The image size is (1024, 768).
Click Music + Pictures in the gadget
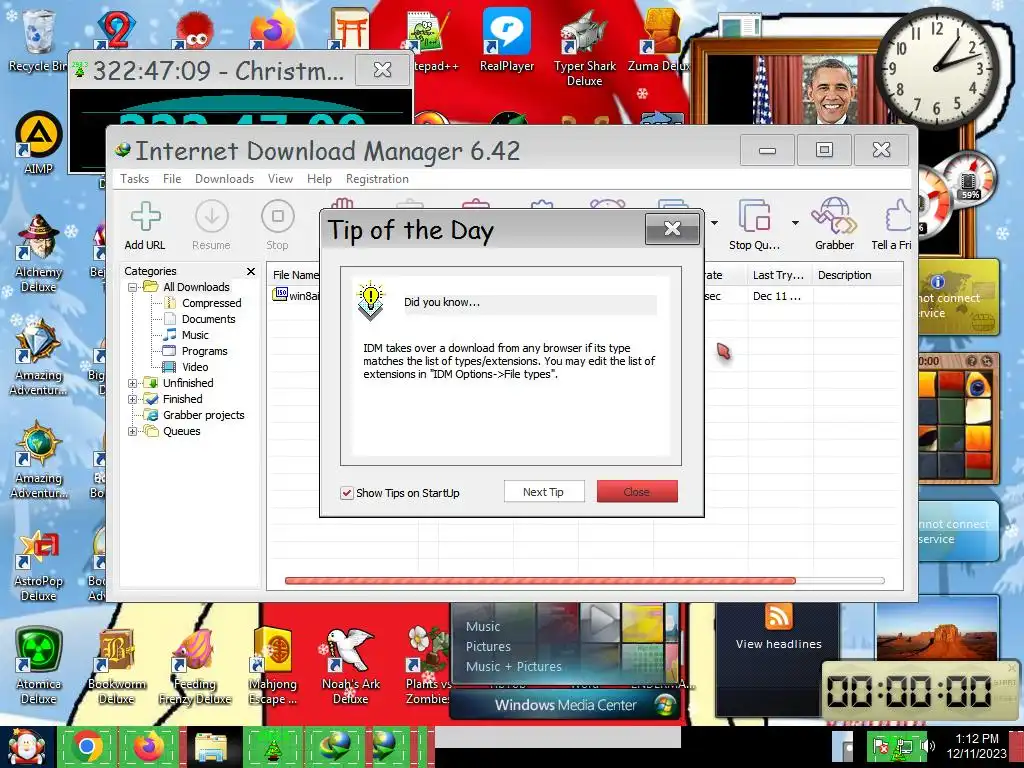(x=513, y=667)
